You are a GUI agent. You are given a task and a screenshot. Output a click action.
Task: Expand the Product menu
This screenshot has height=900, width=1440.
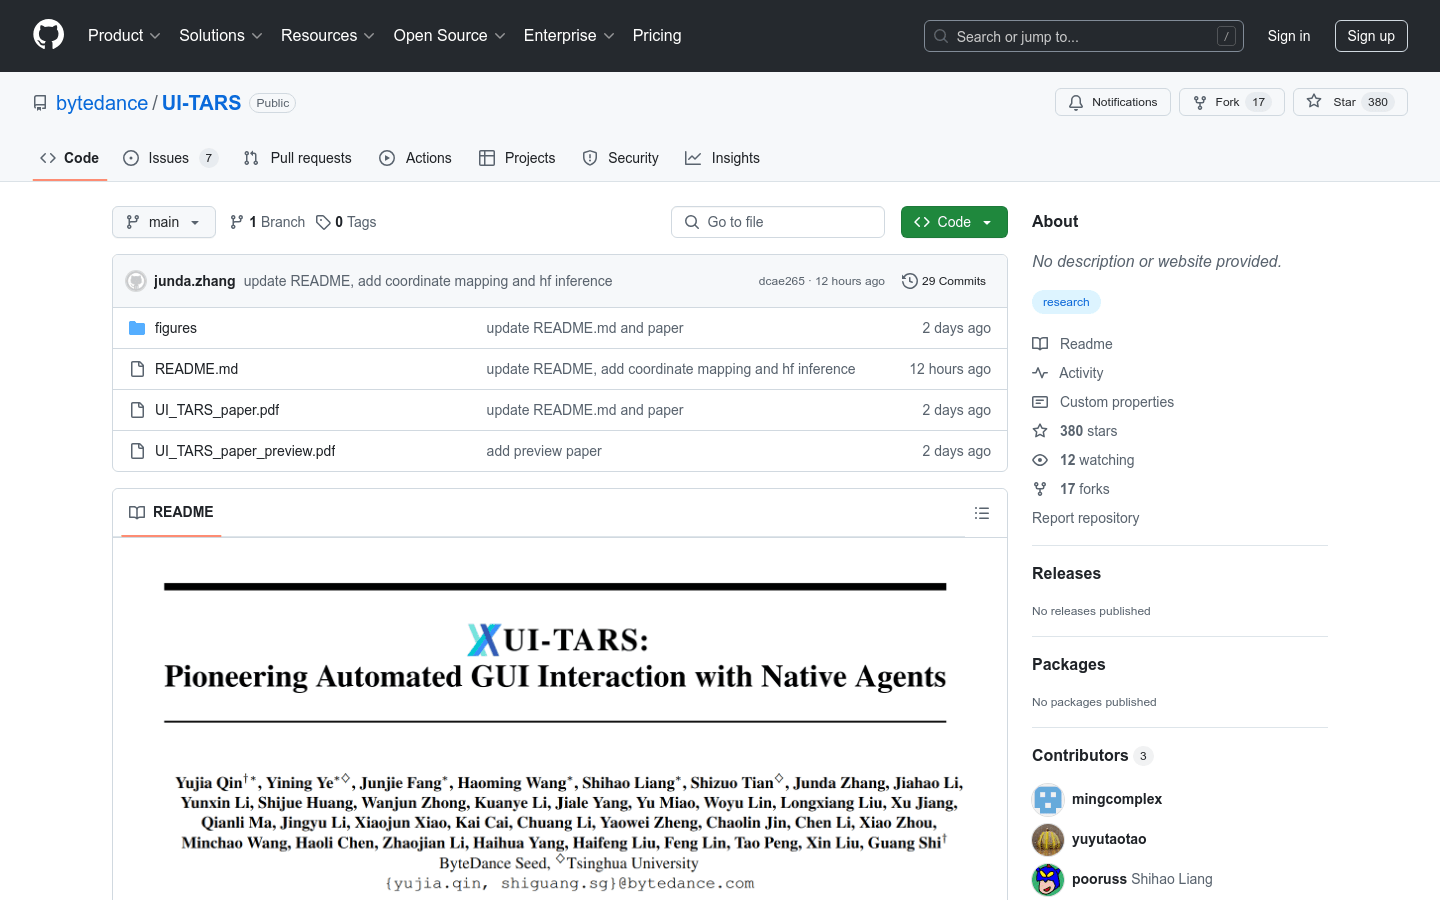124,36
